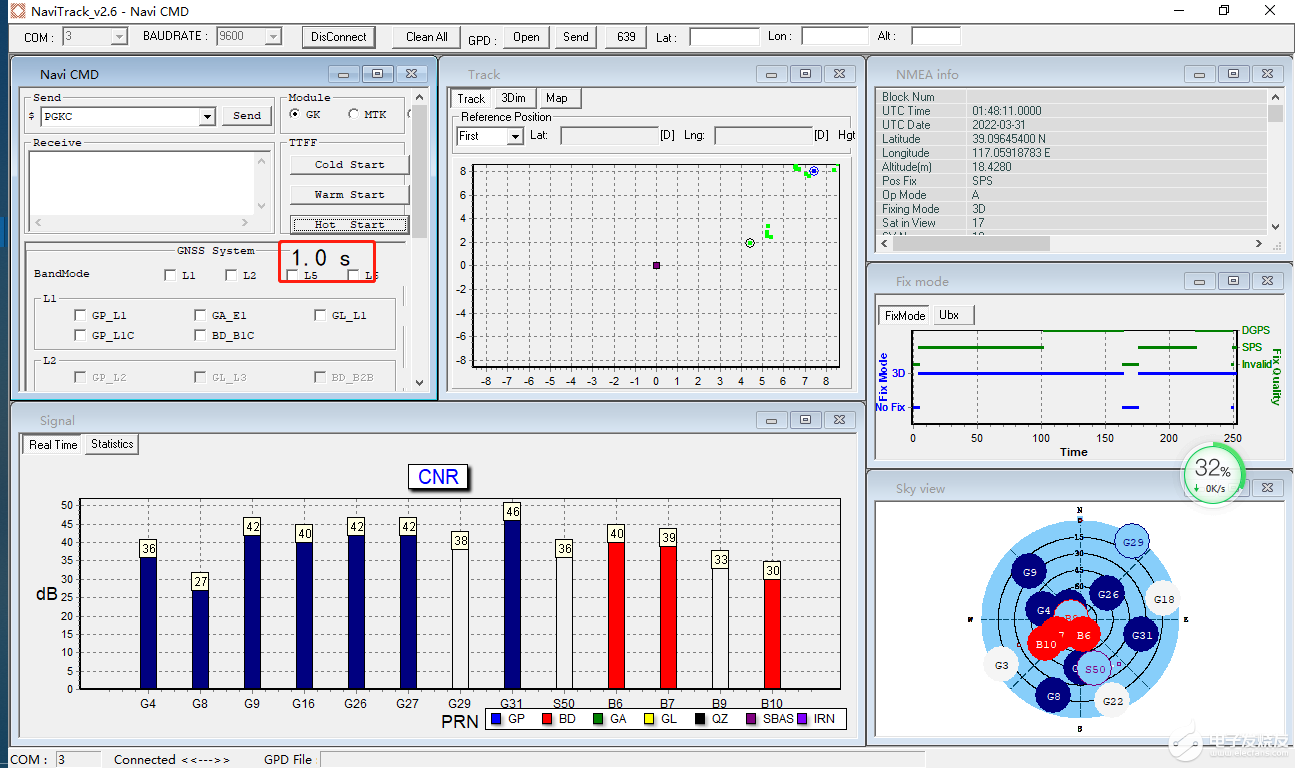This screenshot has width=1295, height=768.
Task: Click the red B6 BeiDou satellite marker
Action: click(1082, 634)
